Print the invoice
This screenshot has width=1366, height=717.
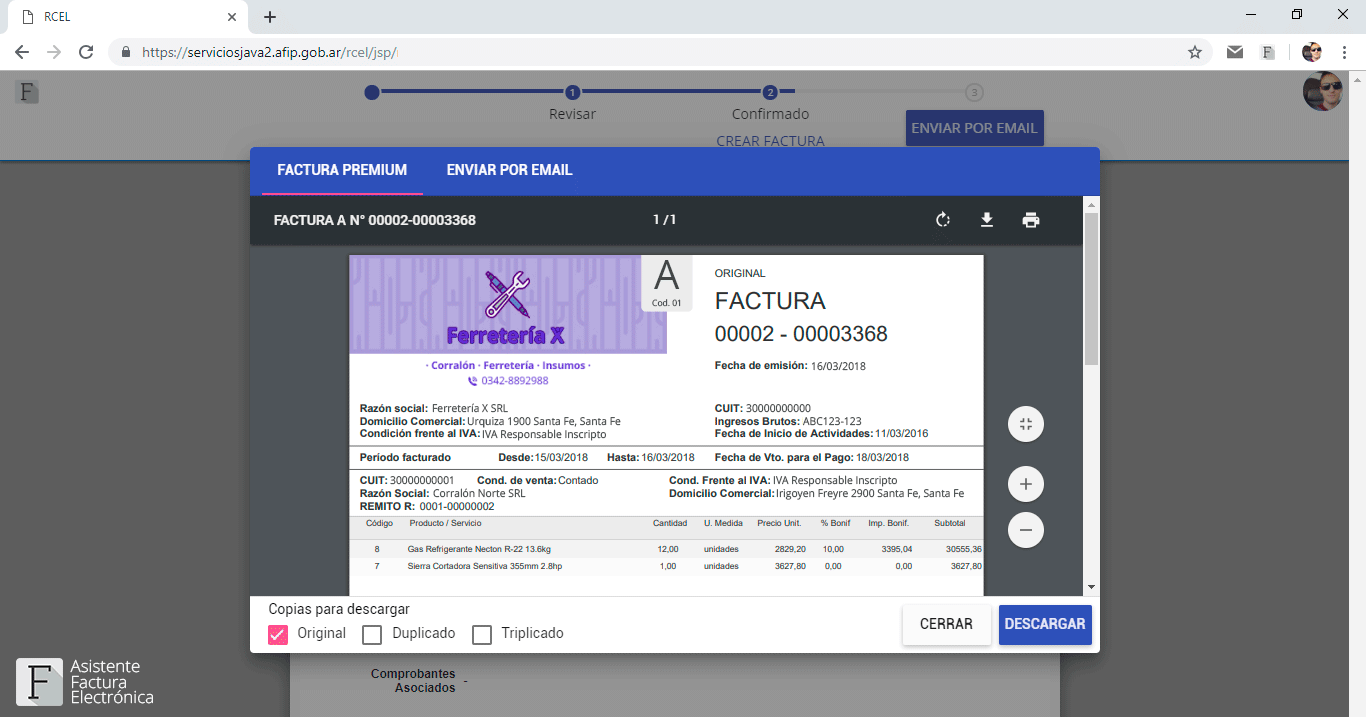point(1031,219)
